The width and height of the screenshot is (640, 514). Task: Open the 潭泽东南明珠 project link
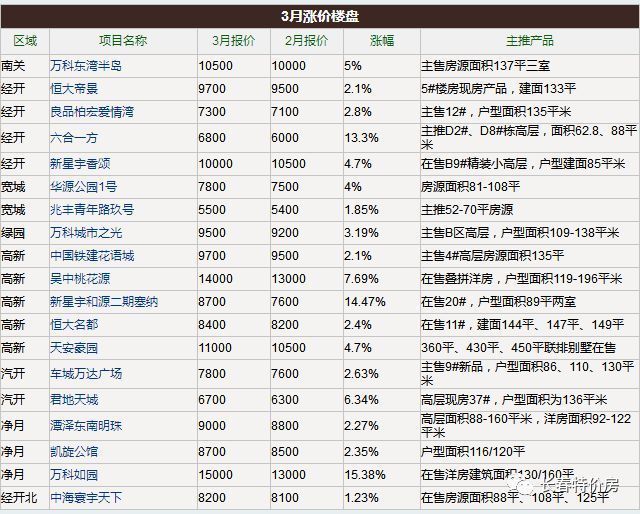coord(86,425)
